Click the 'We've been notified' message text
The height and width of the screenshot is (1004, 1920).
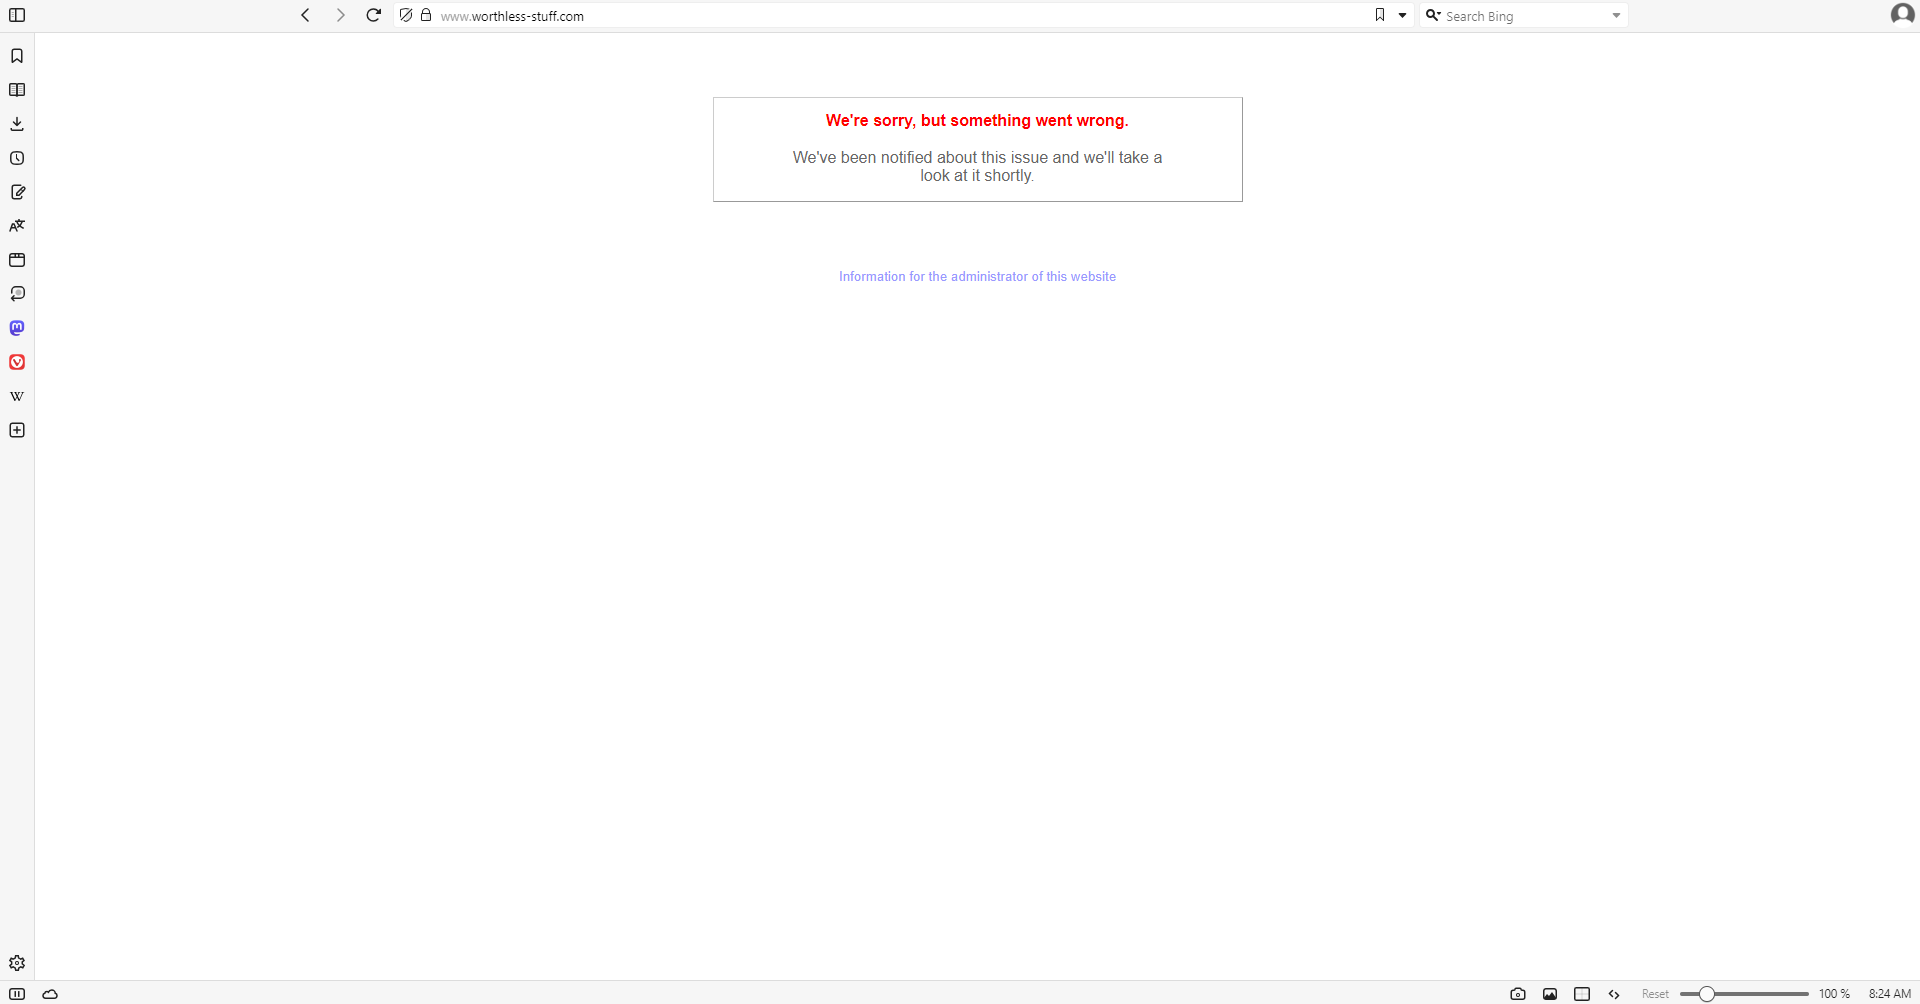977,166
